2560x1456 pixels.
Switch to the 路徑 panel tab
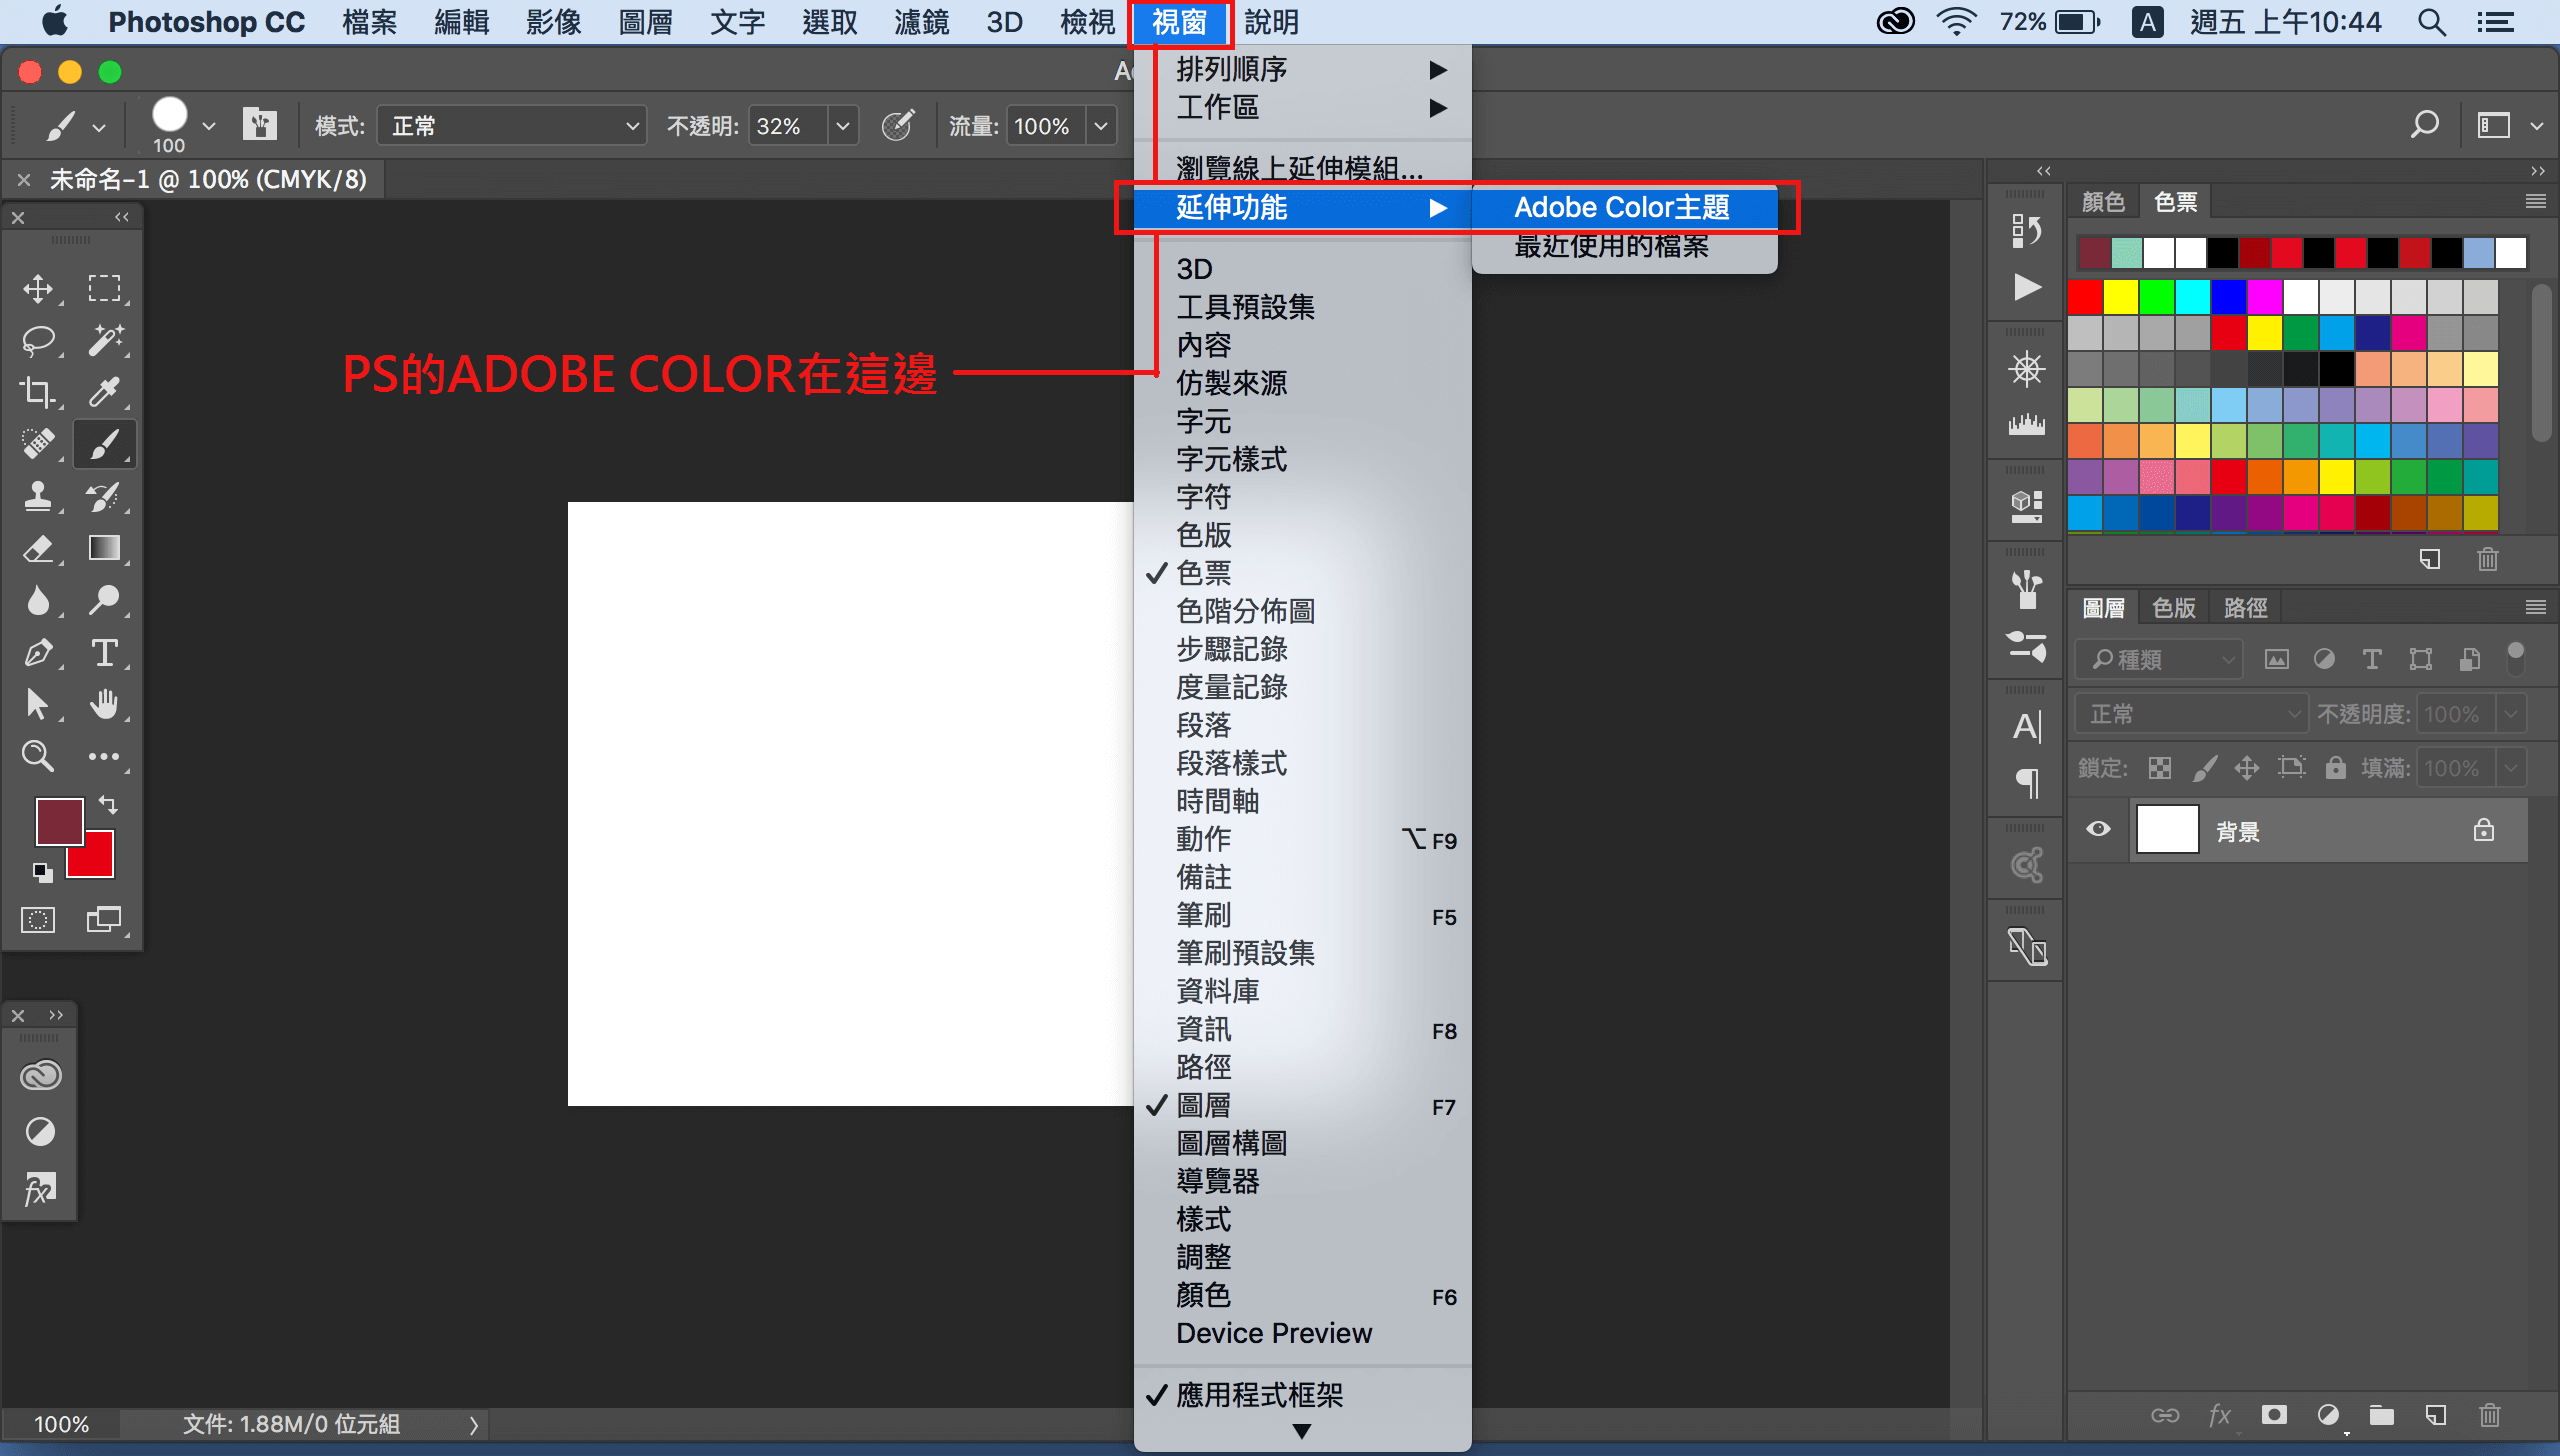pos(2245,607)
